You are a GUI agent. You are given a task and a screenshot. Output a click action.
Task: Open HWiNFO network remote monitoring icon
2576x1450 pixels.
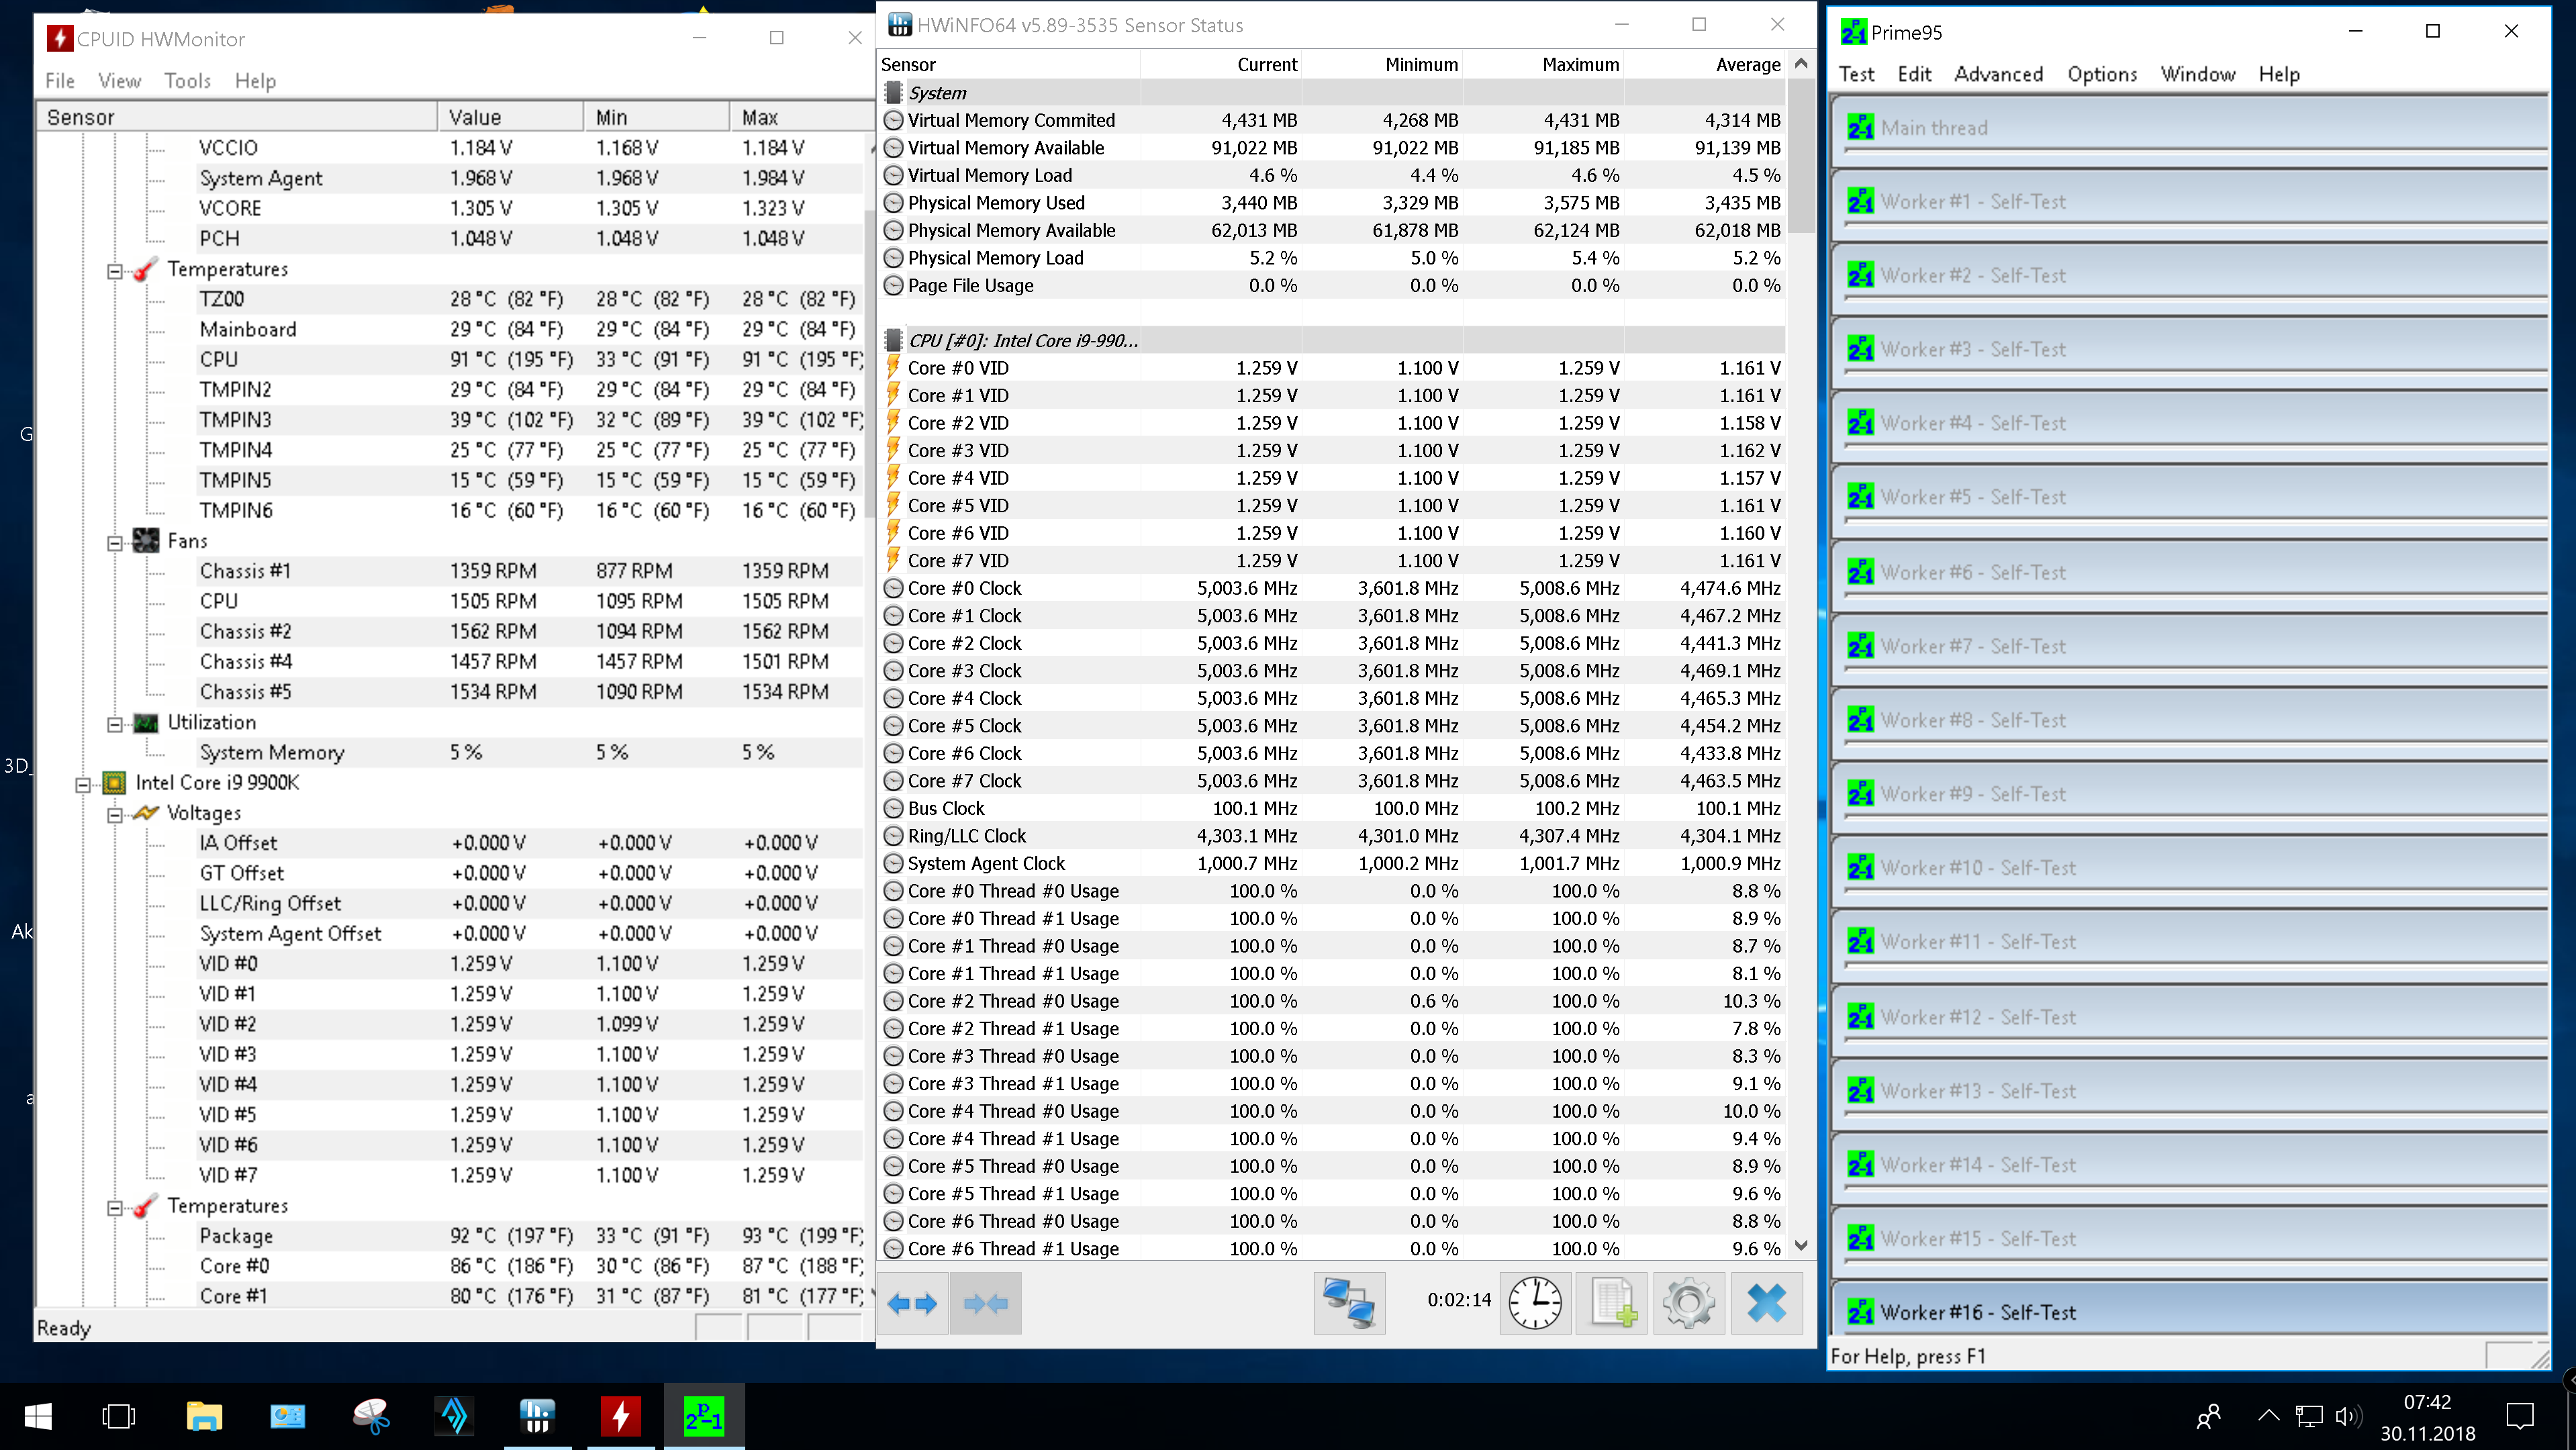click(1349, 1303)
